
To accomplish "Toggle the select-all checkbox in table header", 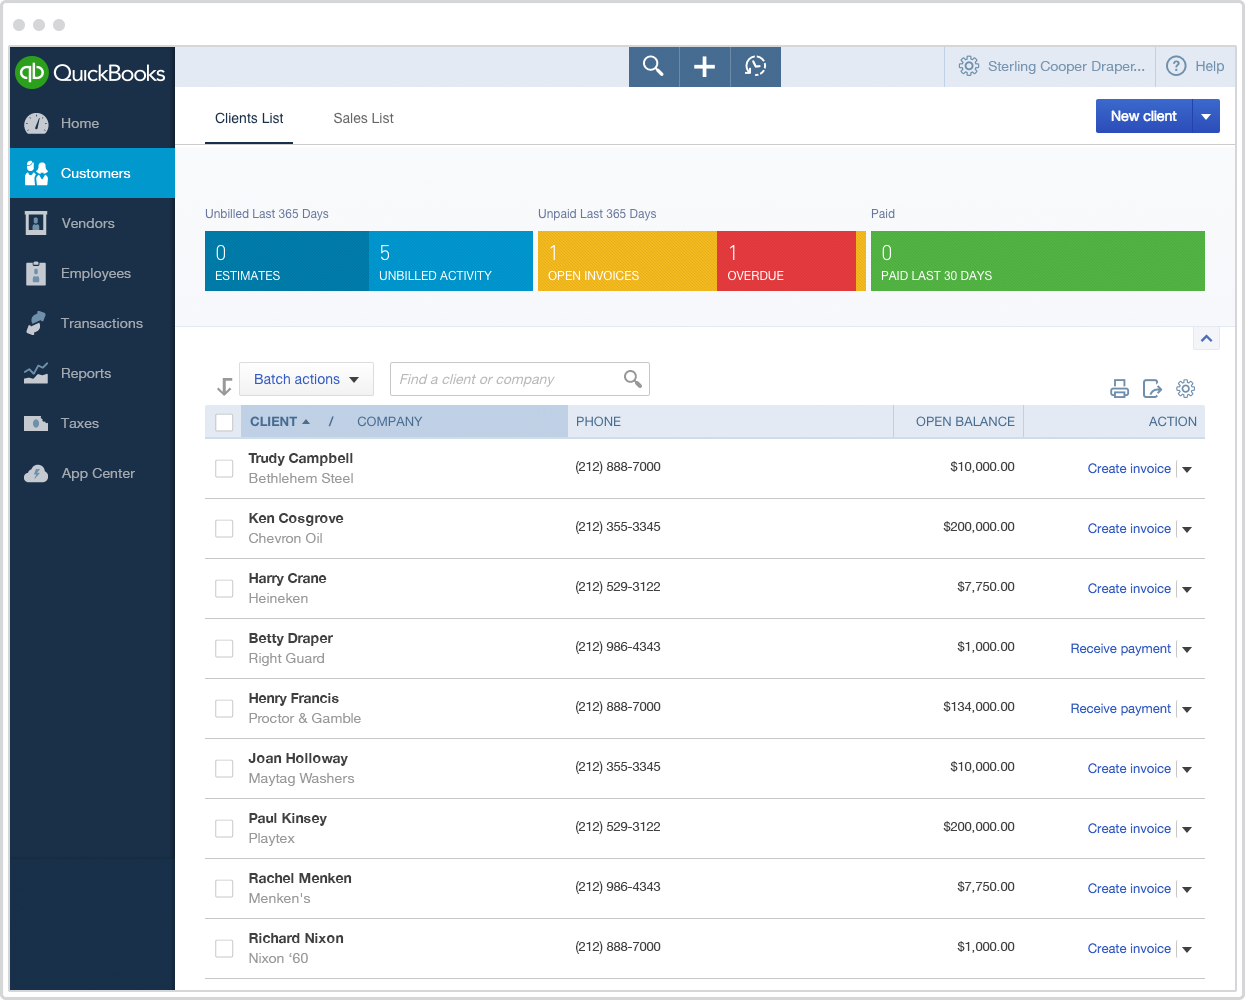I will coord(224,422).
